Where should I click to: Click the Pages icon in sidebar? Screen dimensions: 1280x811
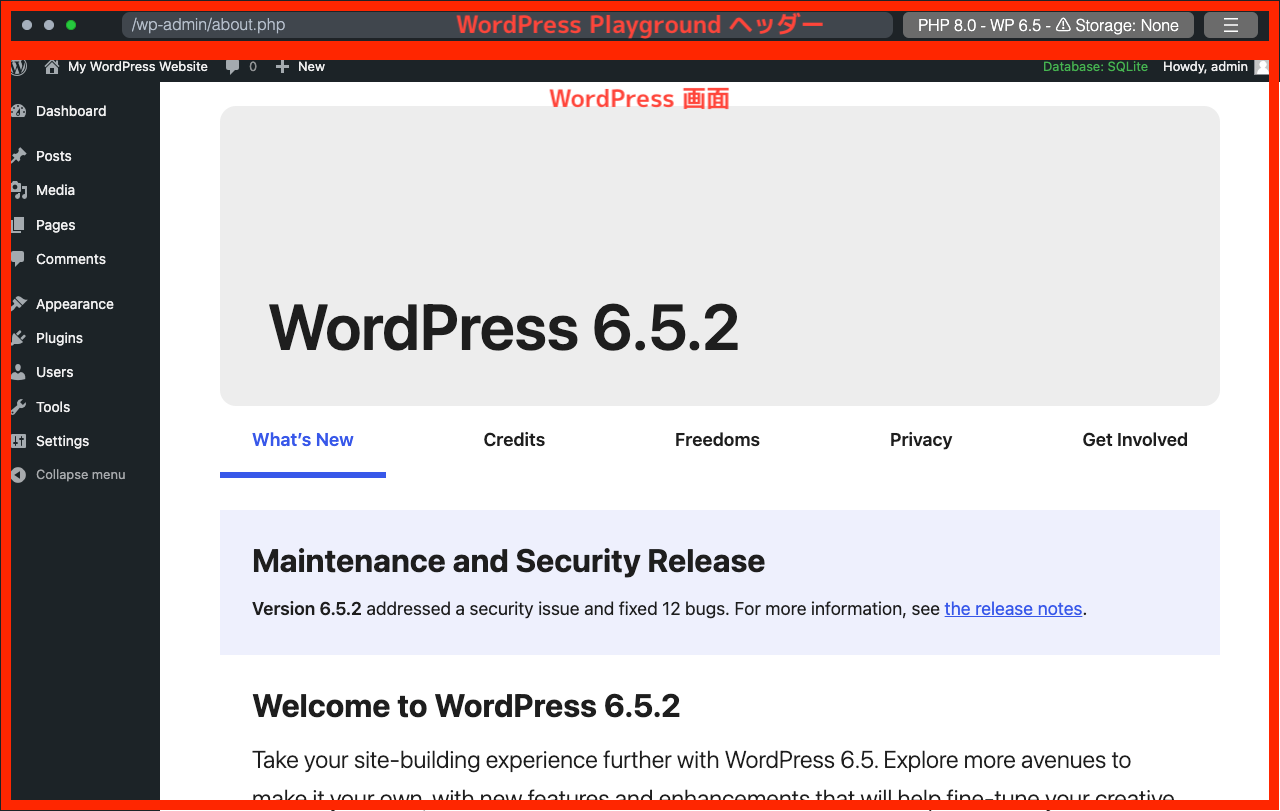point(18,225)
